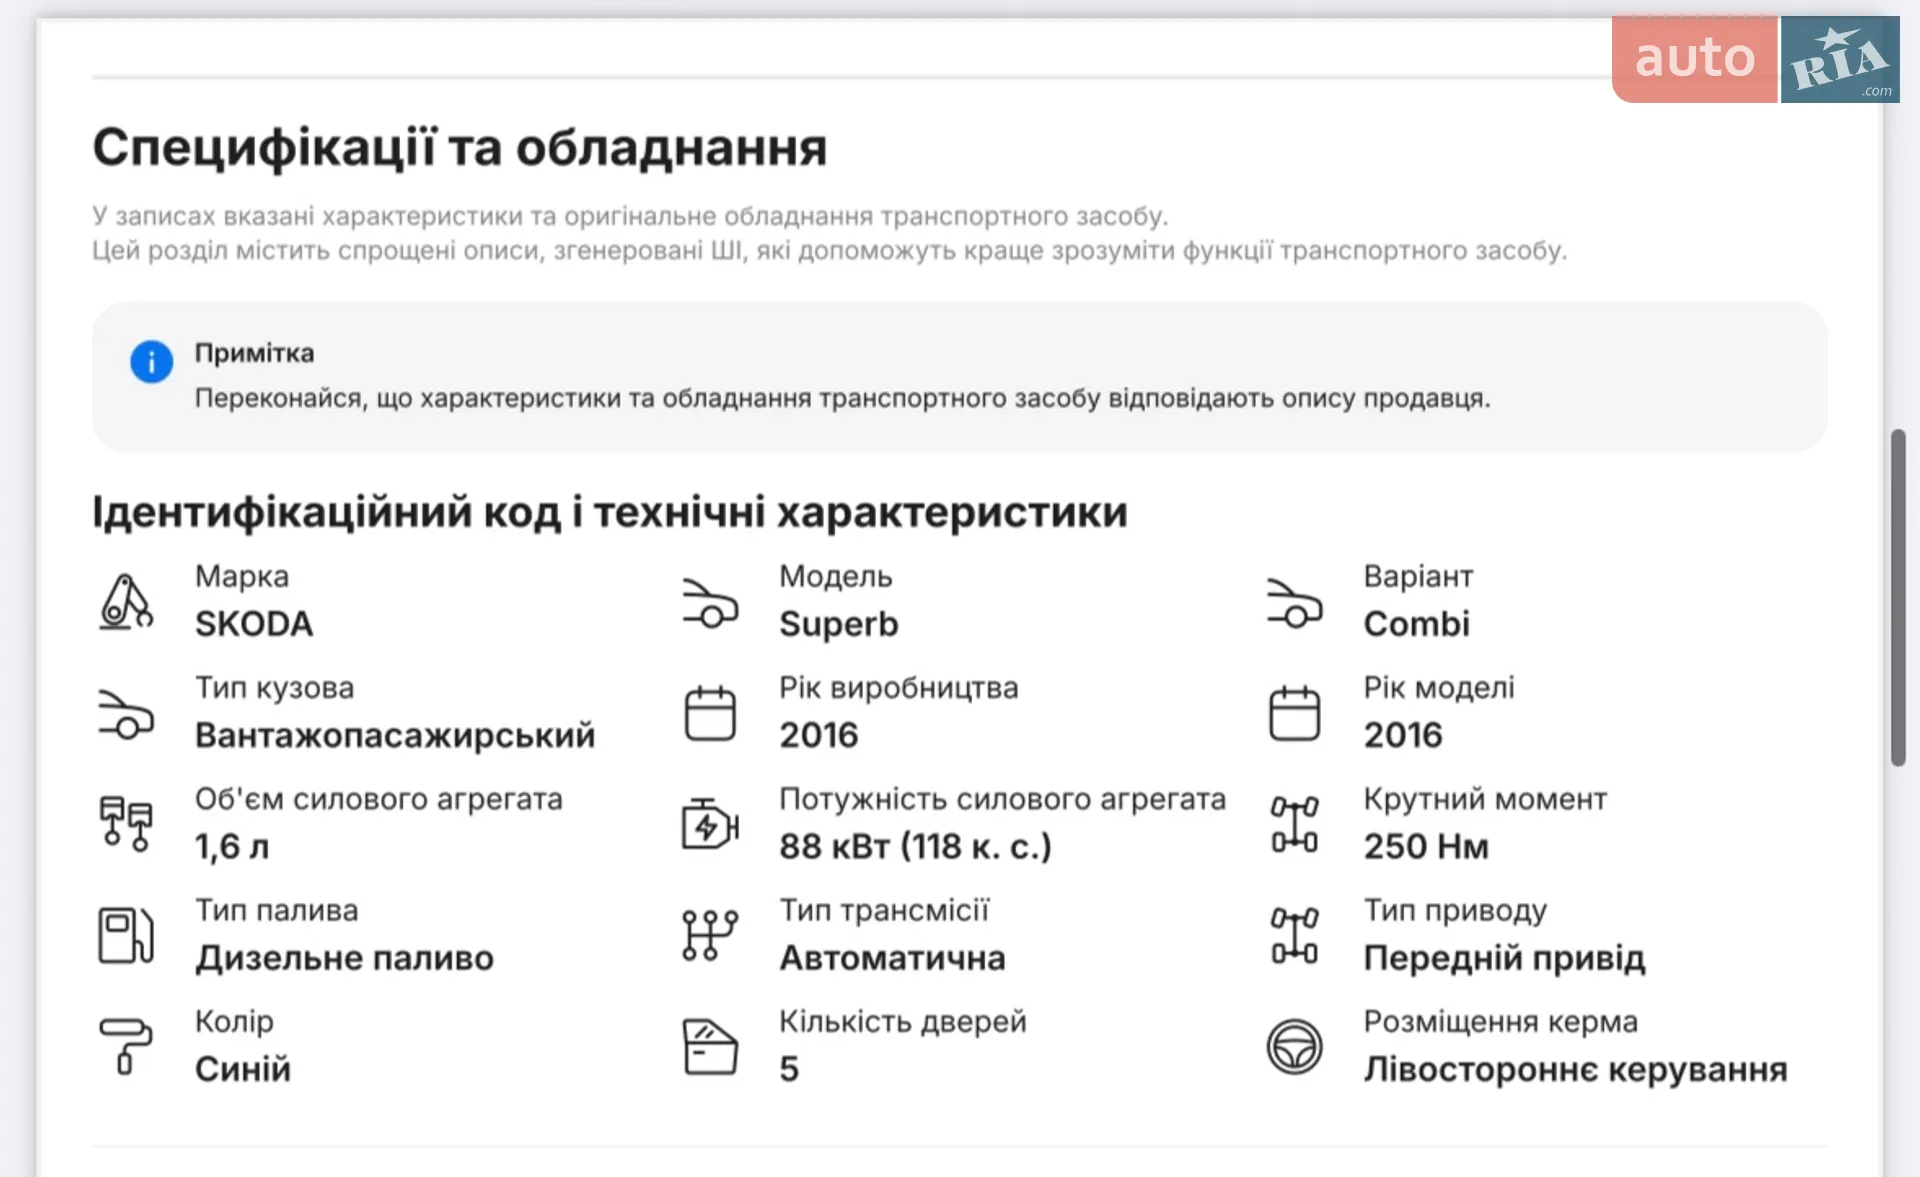Click the Дизельне паливо fuel value
Screen dimensions: 1920x1177
click(344, 958)
